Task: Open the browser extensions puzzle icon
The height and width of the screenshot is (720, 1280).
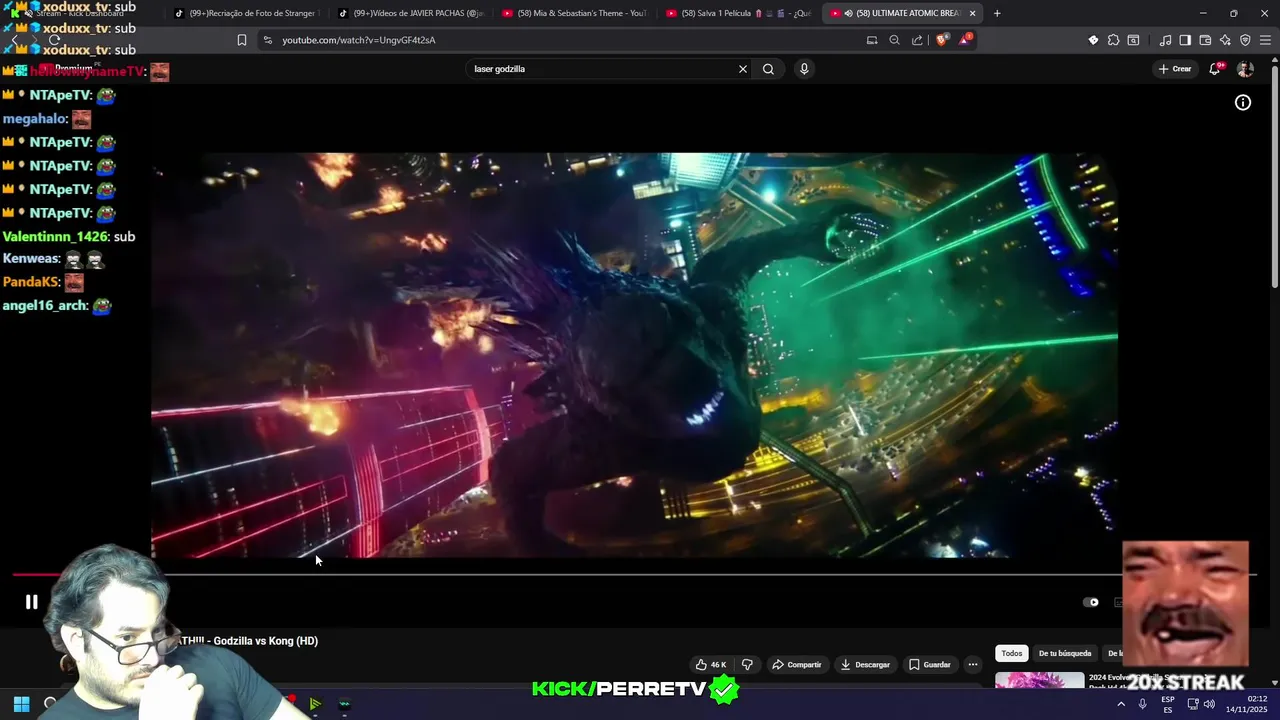Action: [x=1113, y=40]
